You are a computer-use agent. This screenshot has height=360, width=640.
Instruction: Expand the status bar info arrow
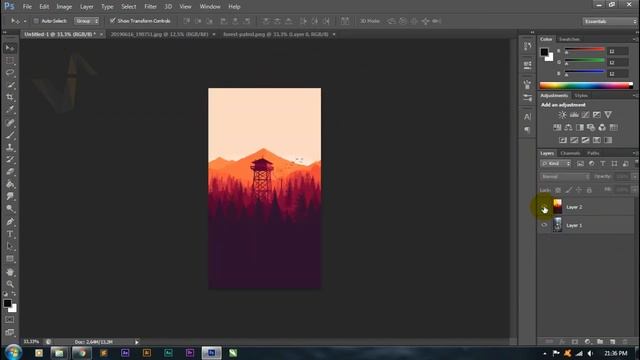point(137,342)
